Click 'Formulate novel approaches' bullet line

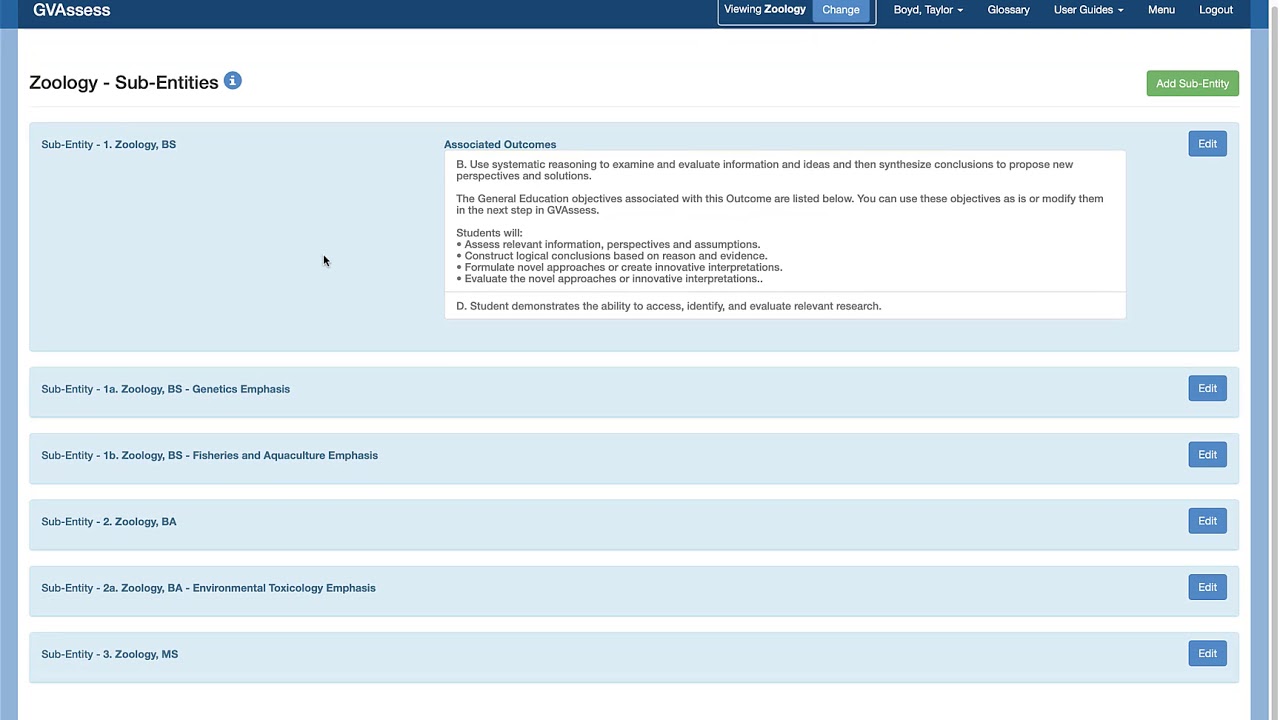[x=619, y=267]
